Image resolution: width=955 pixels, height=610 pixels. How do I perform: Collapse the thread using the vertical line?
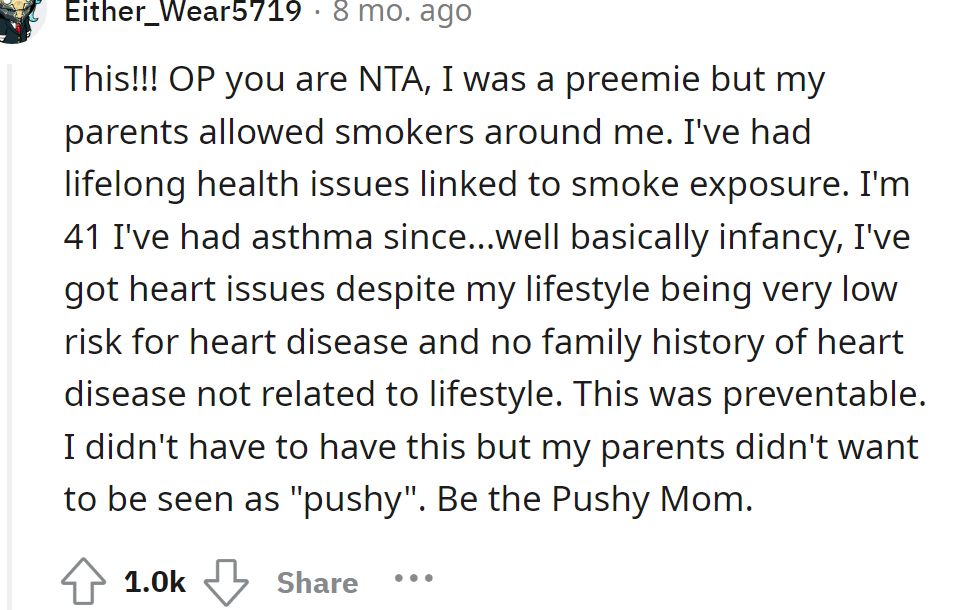point(8,330)
